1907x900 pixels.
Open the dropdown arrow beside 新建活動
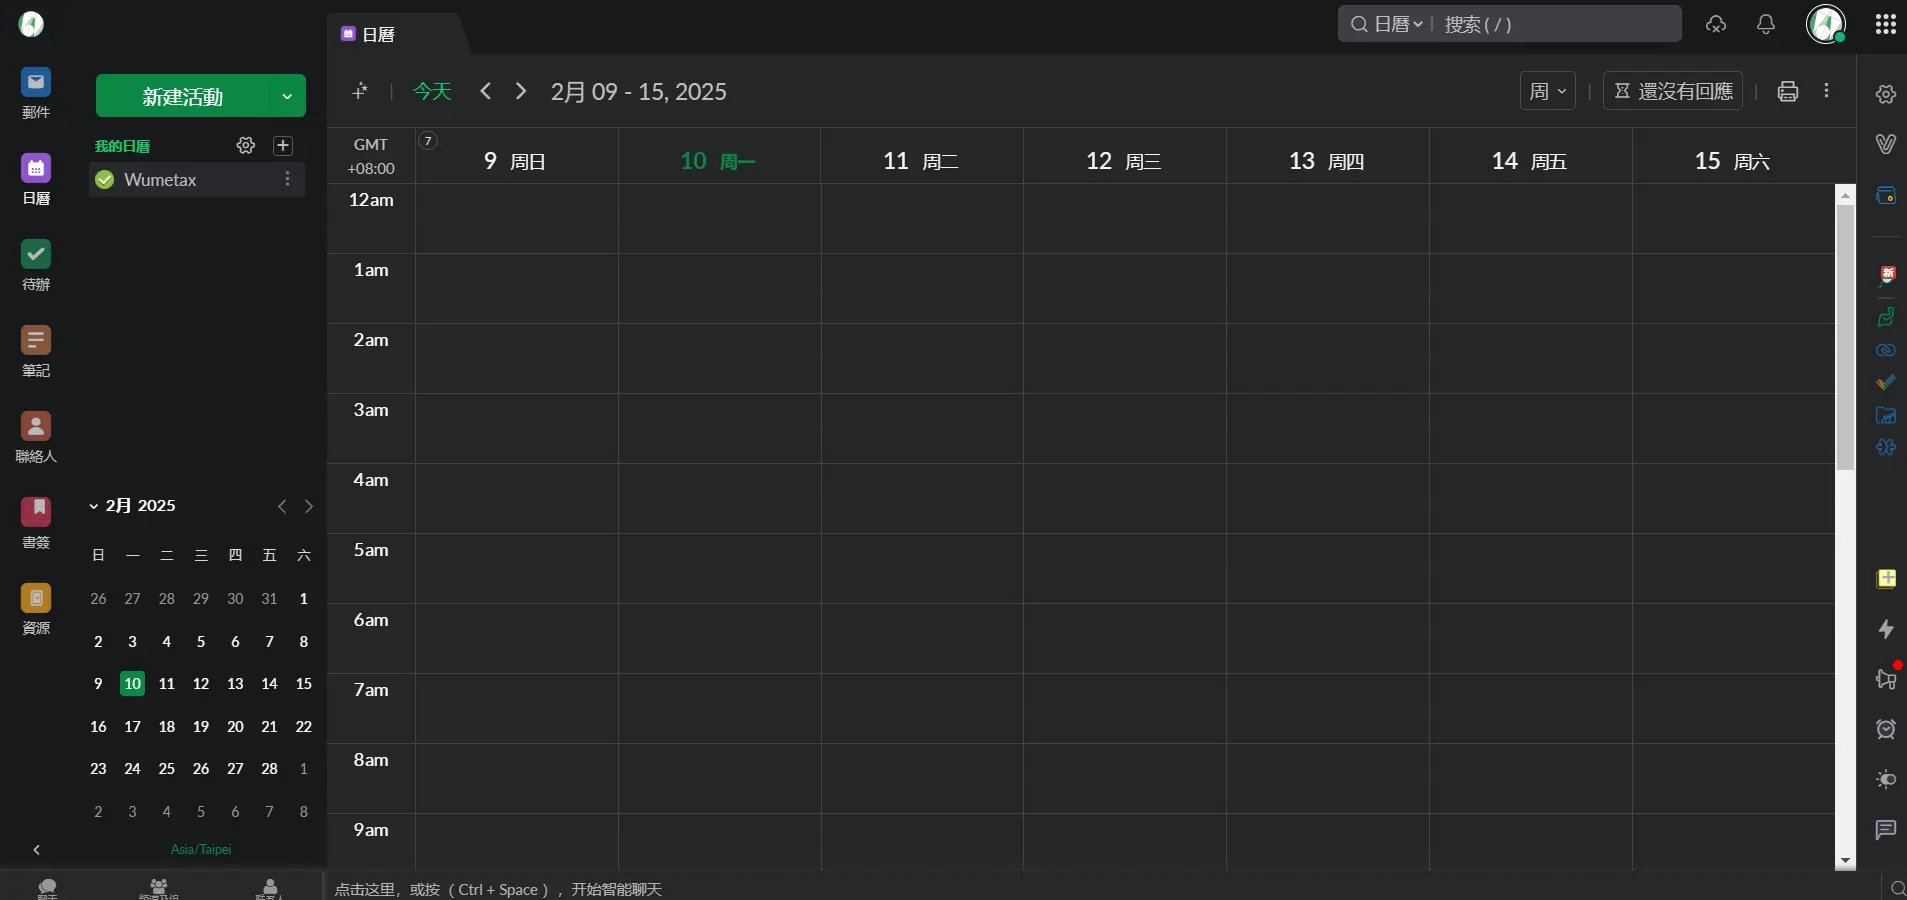[287, 97]
